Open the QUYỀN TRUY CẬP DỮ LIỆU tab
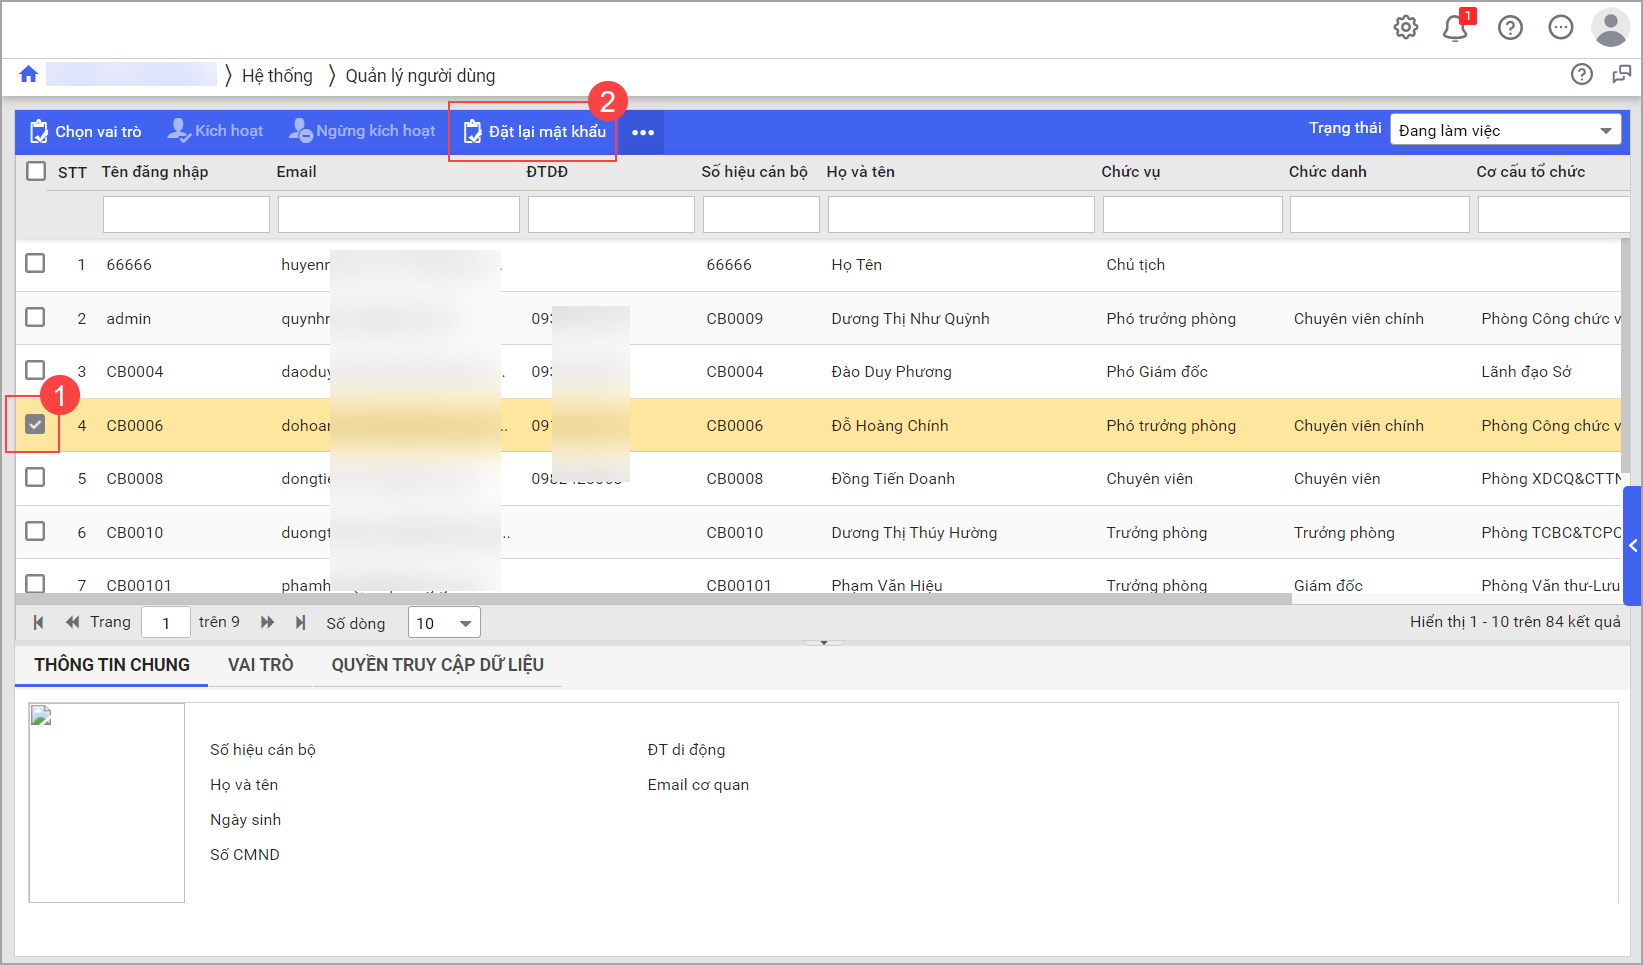The image size is (1643, 965). (437, 665)
